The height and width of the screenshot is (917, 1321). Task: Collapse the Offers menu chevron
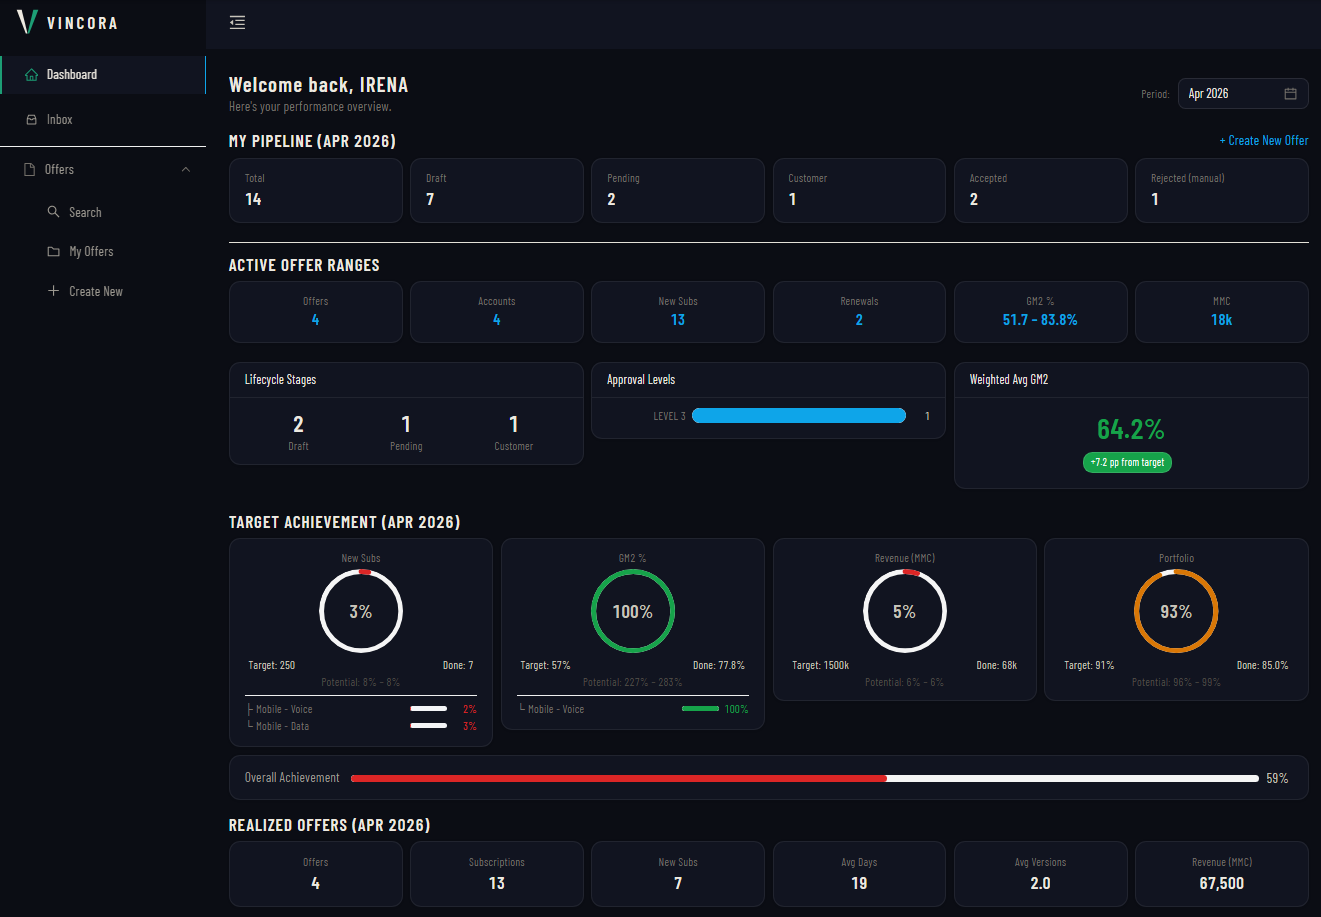pyautogui.click(x=186, y=170)
